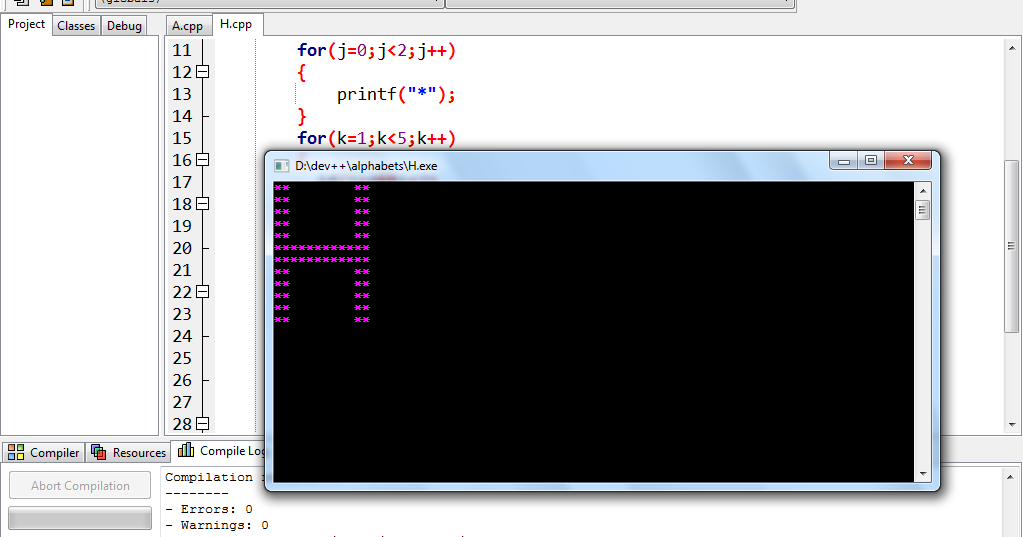1023x537 pixels.
Task: Click compile log scrollbar up arrow
Action: 1011,477
